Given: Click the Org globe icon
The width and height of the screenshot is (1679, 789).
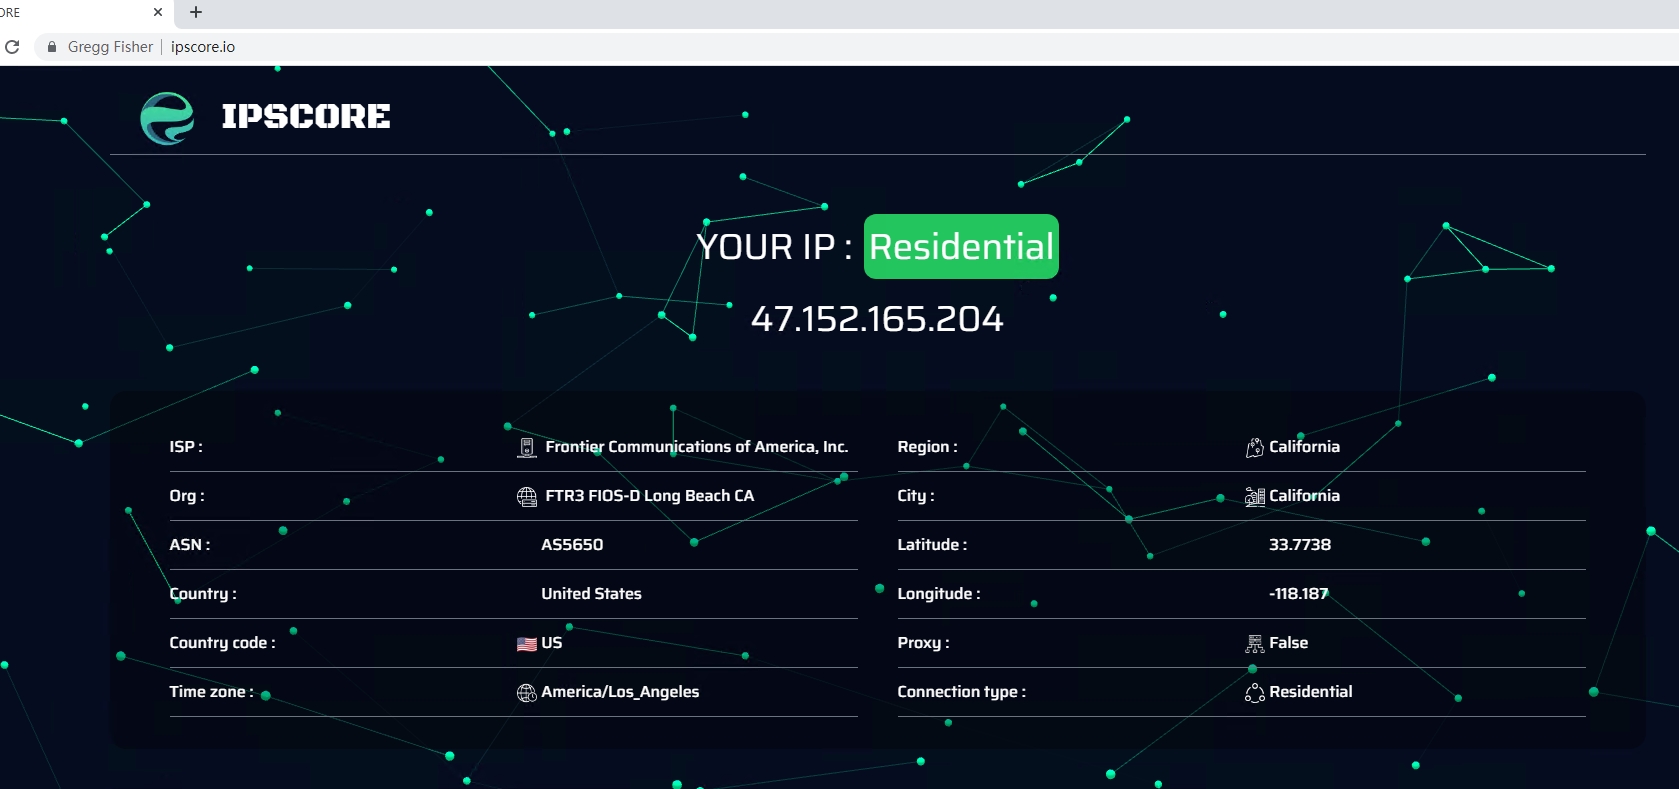Looking at the screenshot, I should click(x=527, y=496).
